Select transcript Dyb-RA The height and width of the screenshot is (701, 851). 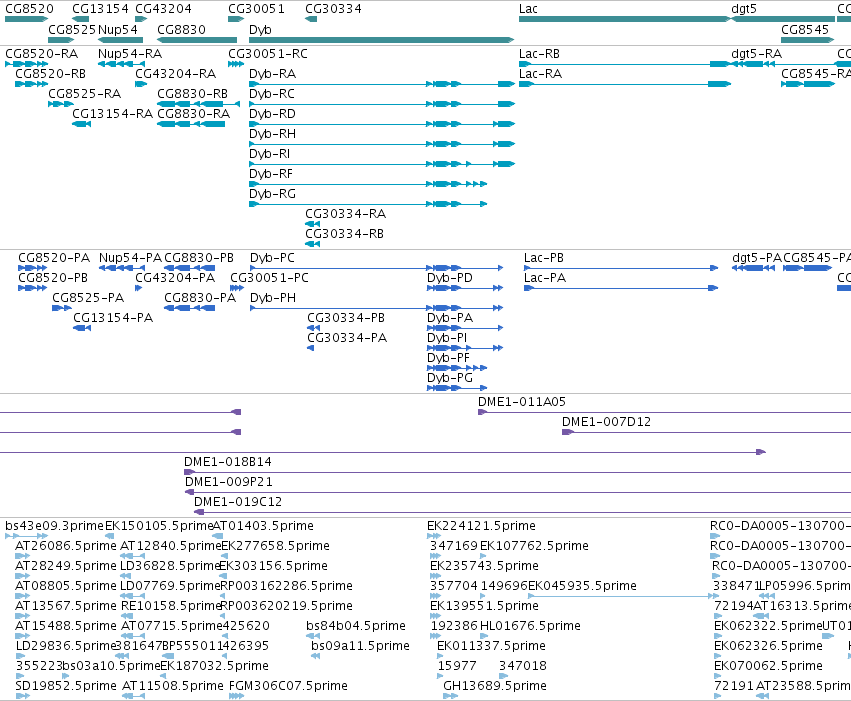click(272, 74)
